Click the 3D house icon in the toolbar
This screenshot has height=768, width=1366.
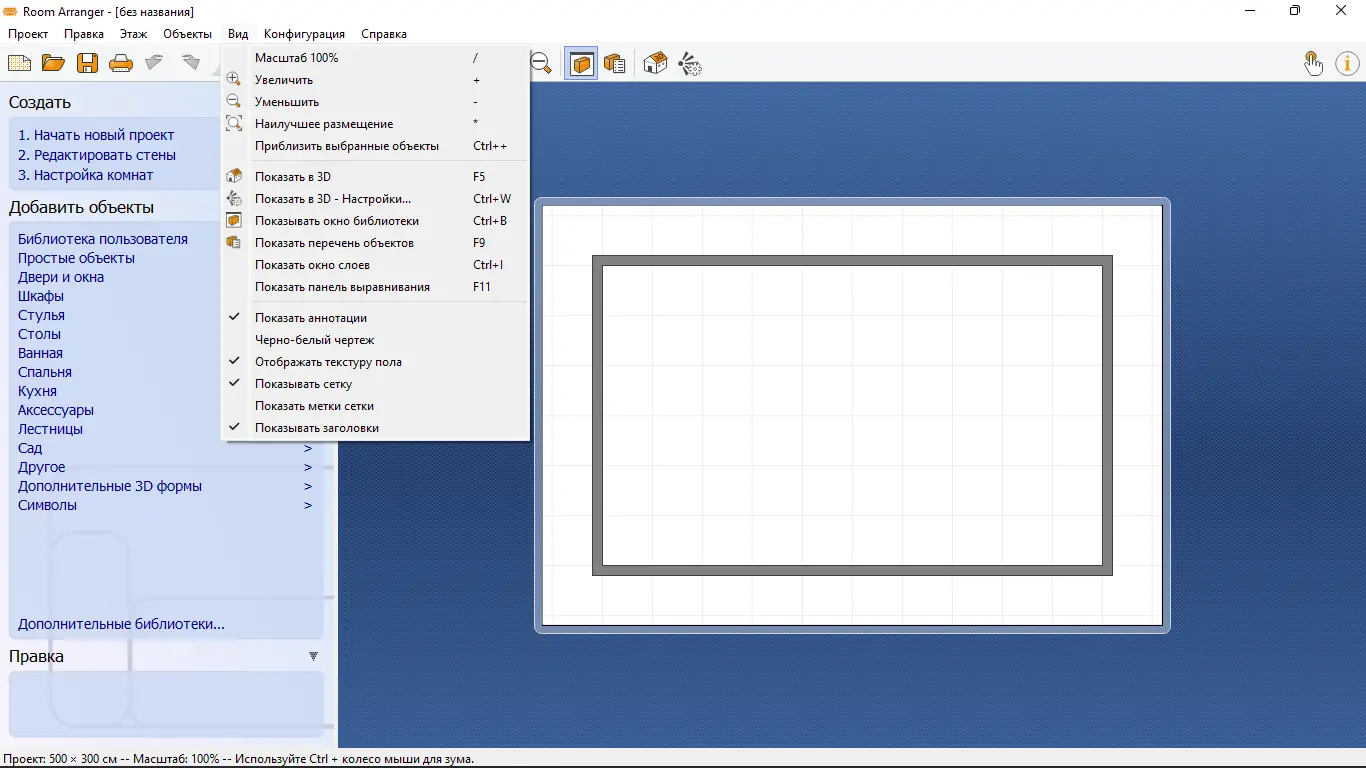coord(655,64)
